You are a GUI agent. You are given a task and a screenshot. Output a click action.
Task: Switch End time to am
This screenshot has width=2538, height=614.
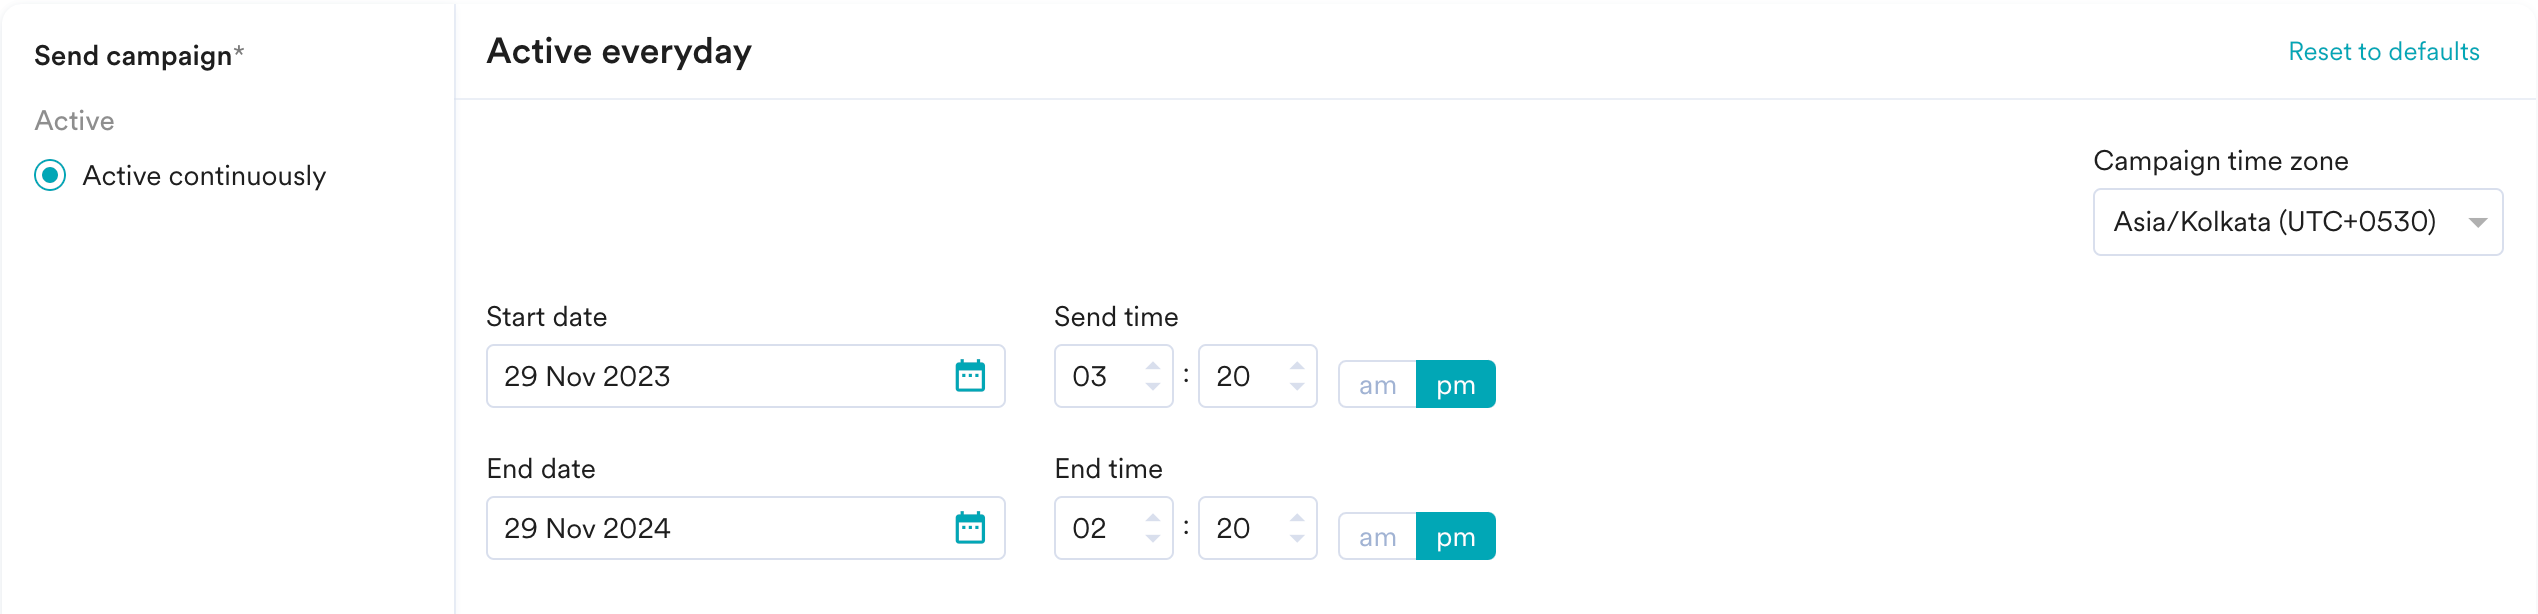coord(1377,537)
